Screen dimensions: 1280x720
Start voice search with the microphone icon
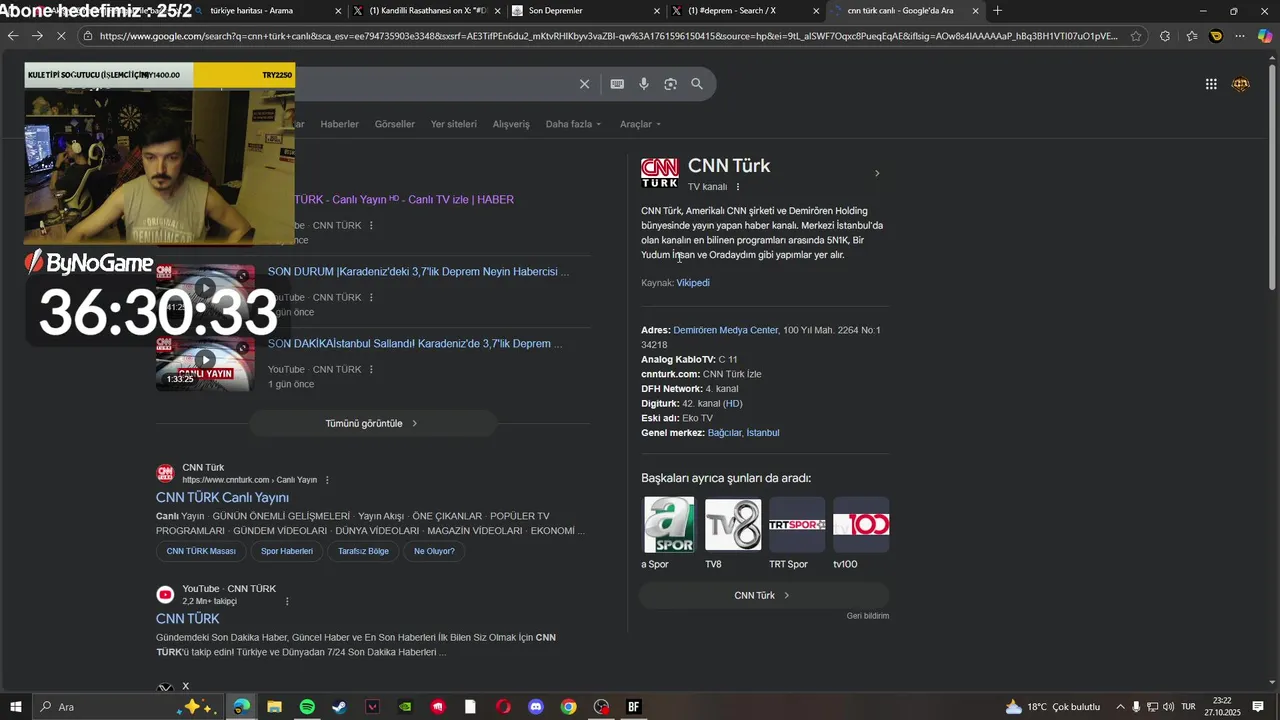[x=644, y=84]
